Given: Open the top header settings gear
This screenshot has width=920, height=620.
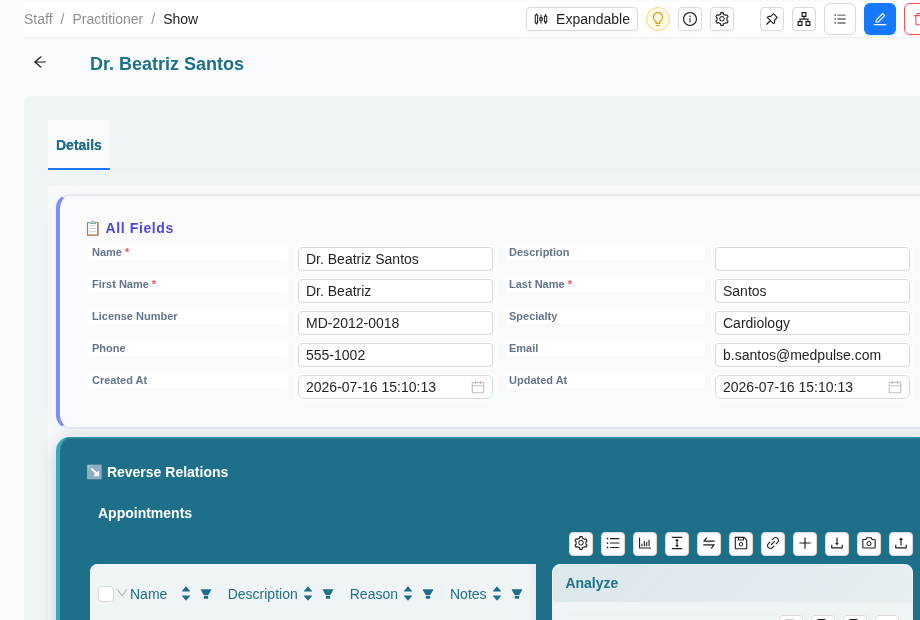Looking at the screenshot, I should 722,19.
